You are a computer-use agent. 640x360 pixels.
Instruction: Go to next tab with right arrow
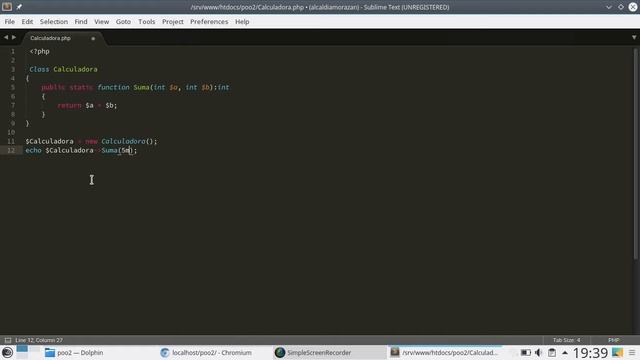14,37
